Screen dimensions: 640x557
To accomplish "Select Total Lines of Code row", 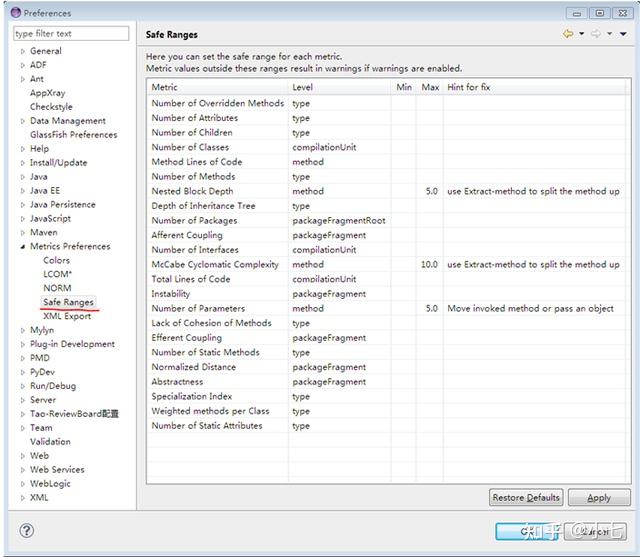I will [x=386, y=279].
